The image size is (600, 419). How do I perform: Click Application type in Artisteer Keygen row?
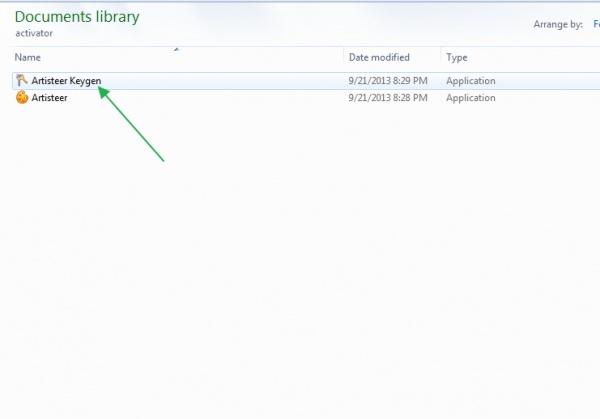(x=471, y=81)
